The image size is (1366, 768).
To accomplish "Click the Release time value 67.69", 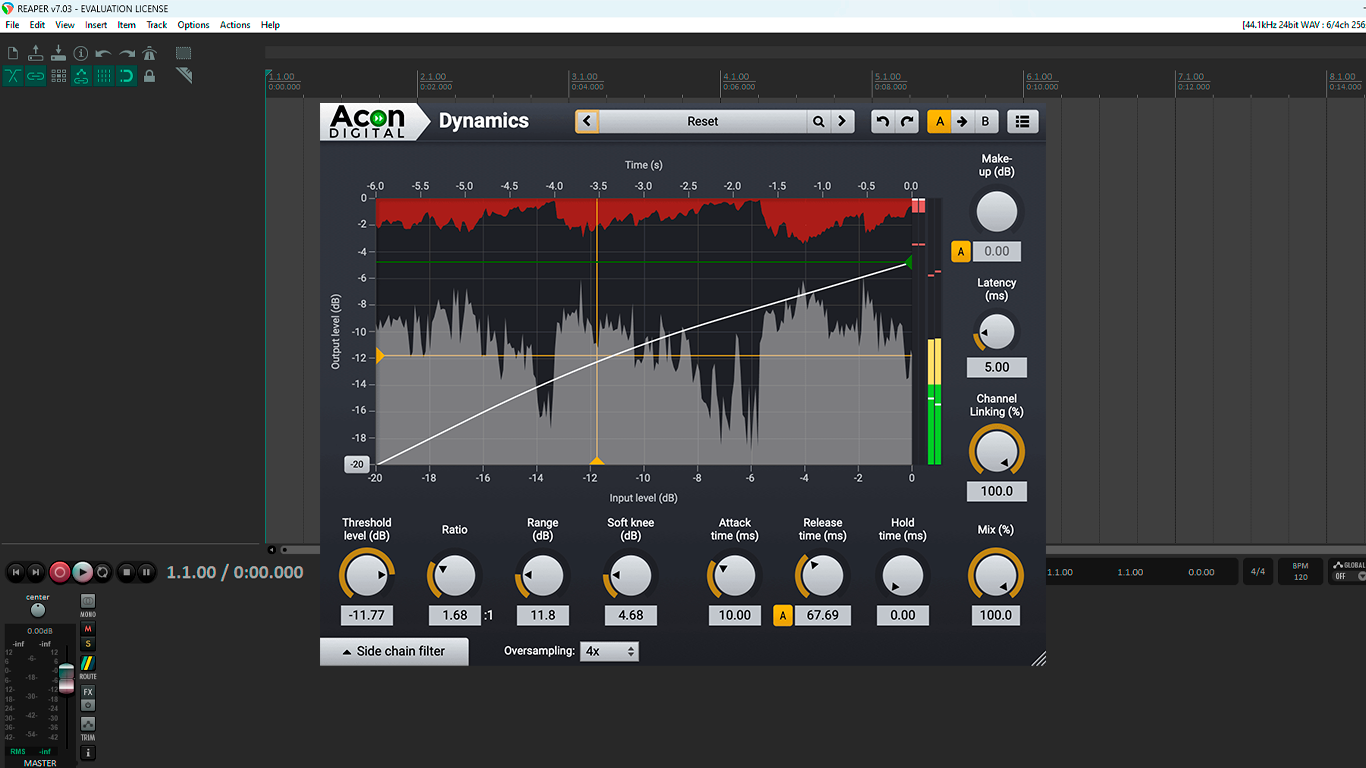I will 823,615.
